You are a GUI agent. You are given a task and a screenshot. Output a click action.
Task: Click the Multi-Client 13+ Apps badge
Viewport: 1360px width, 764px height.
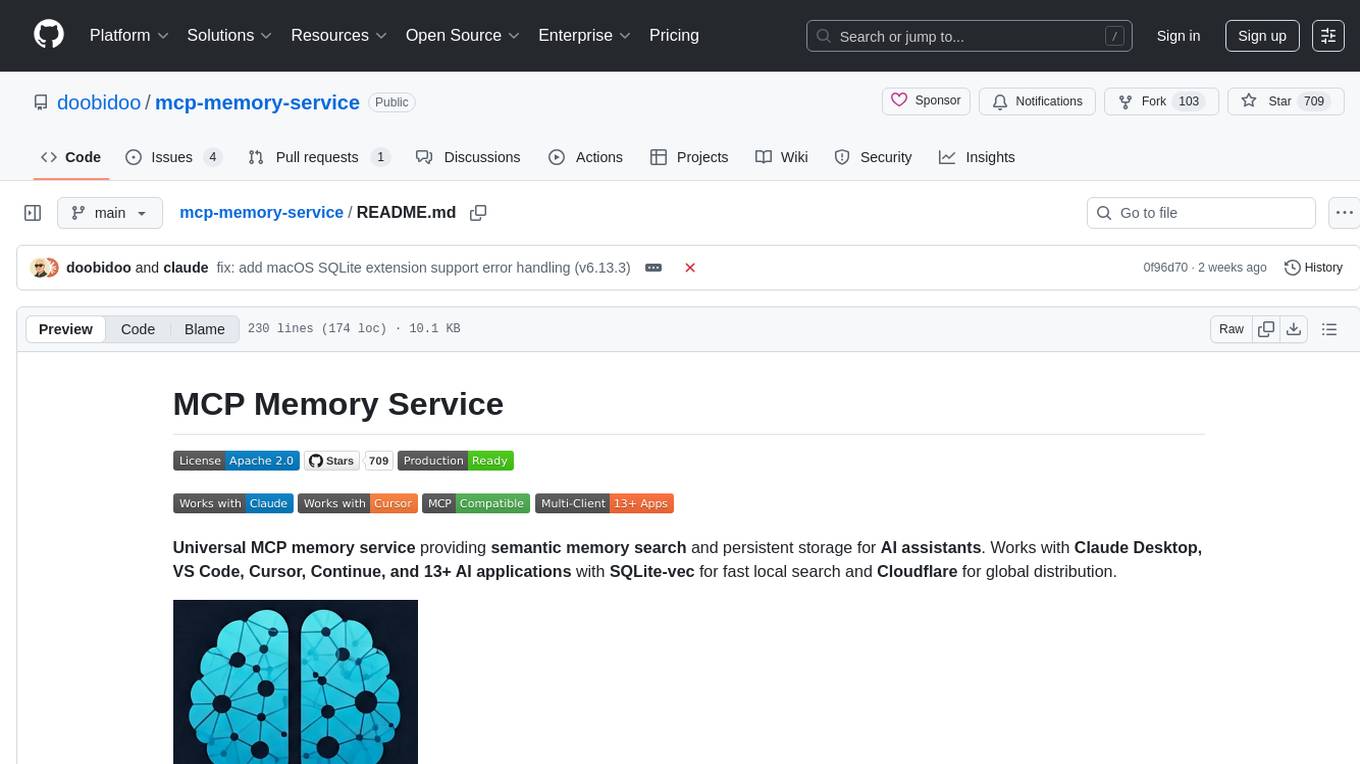[605, 503]
